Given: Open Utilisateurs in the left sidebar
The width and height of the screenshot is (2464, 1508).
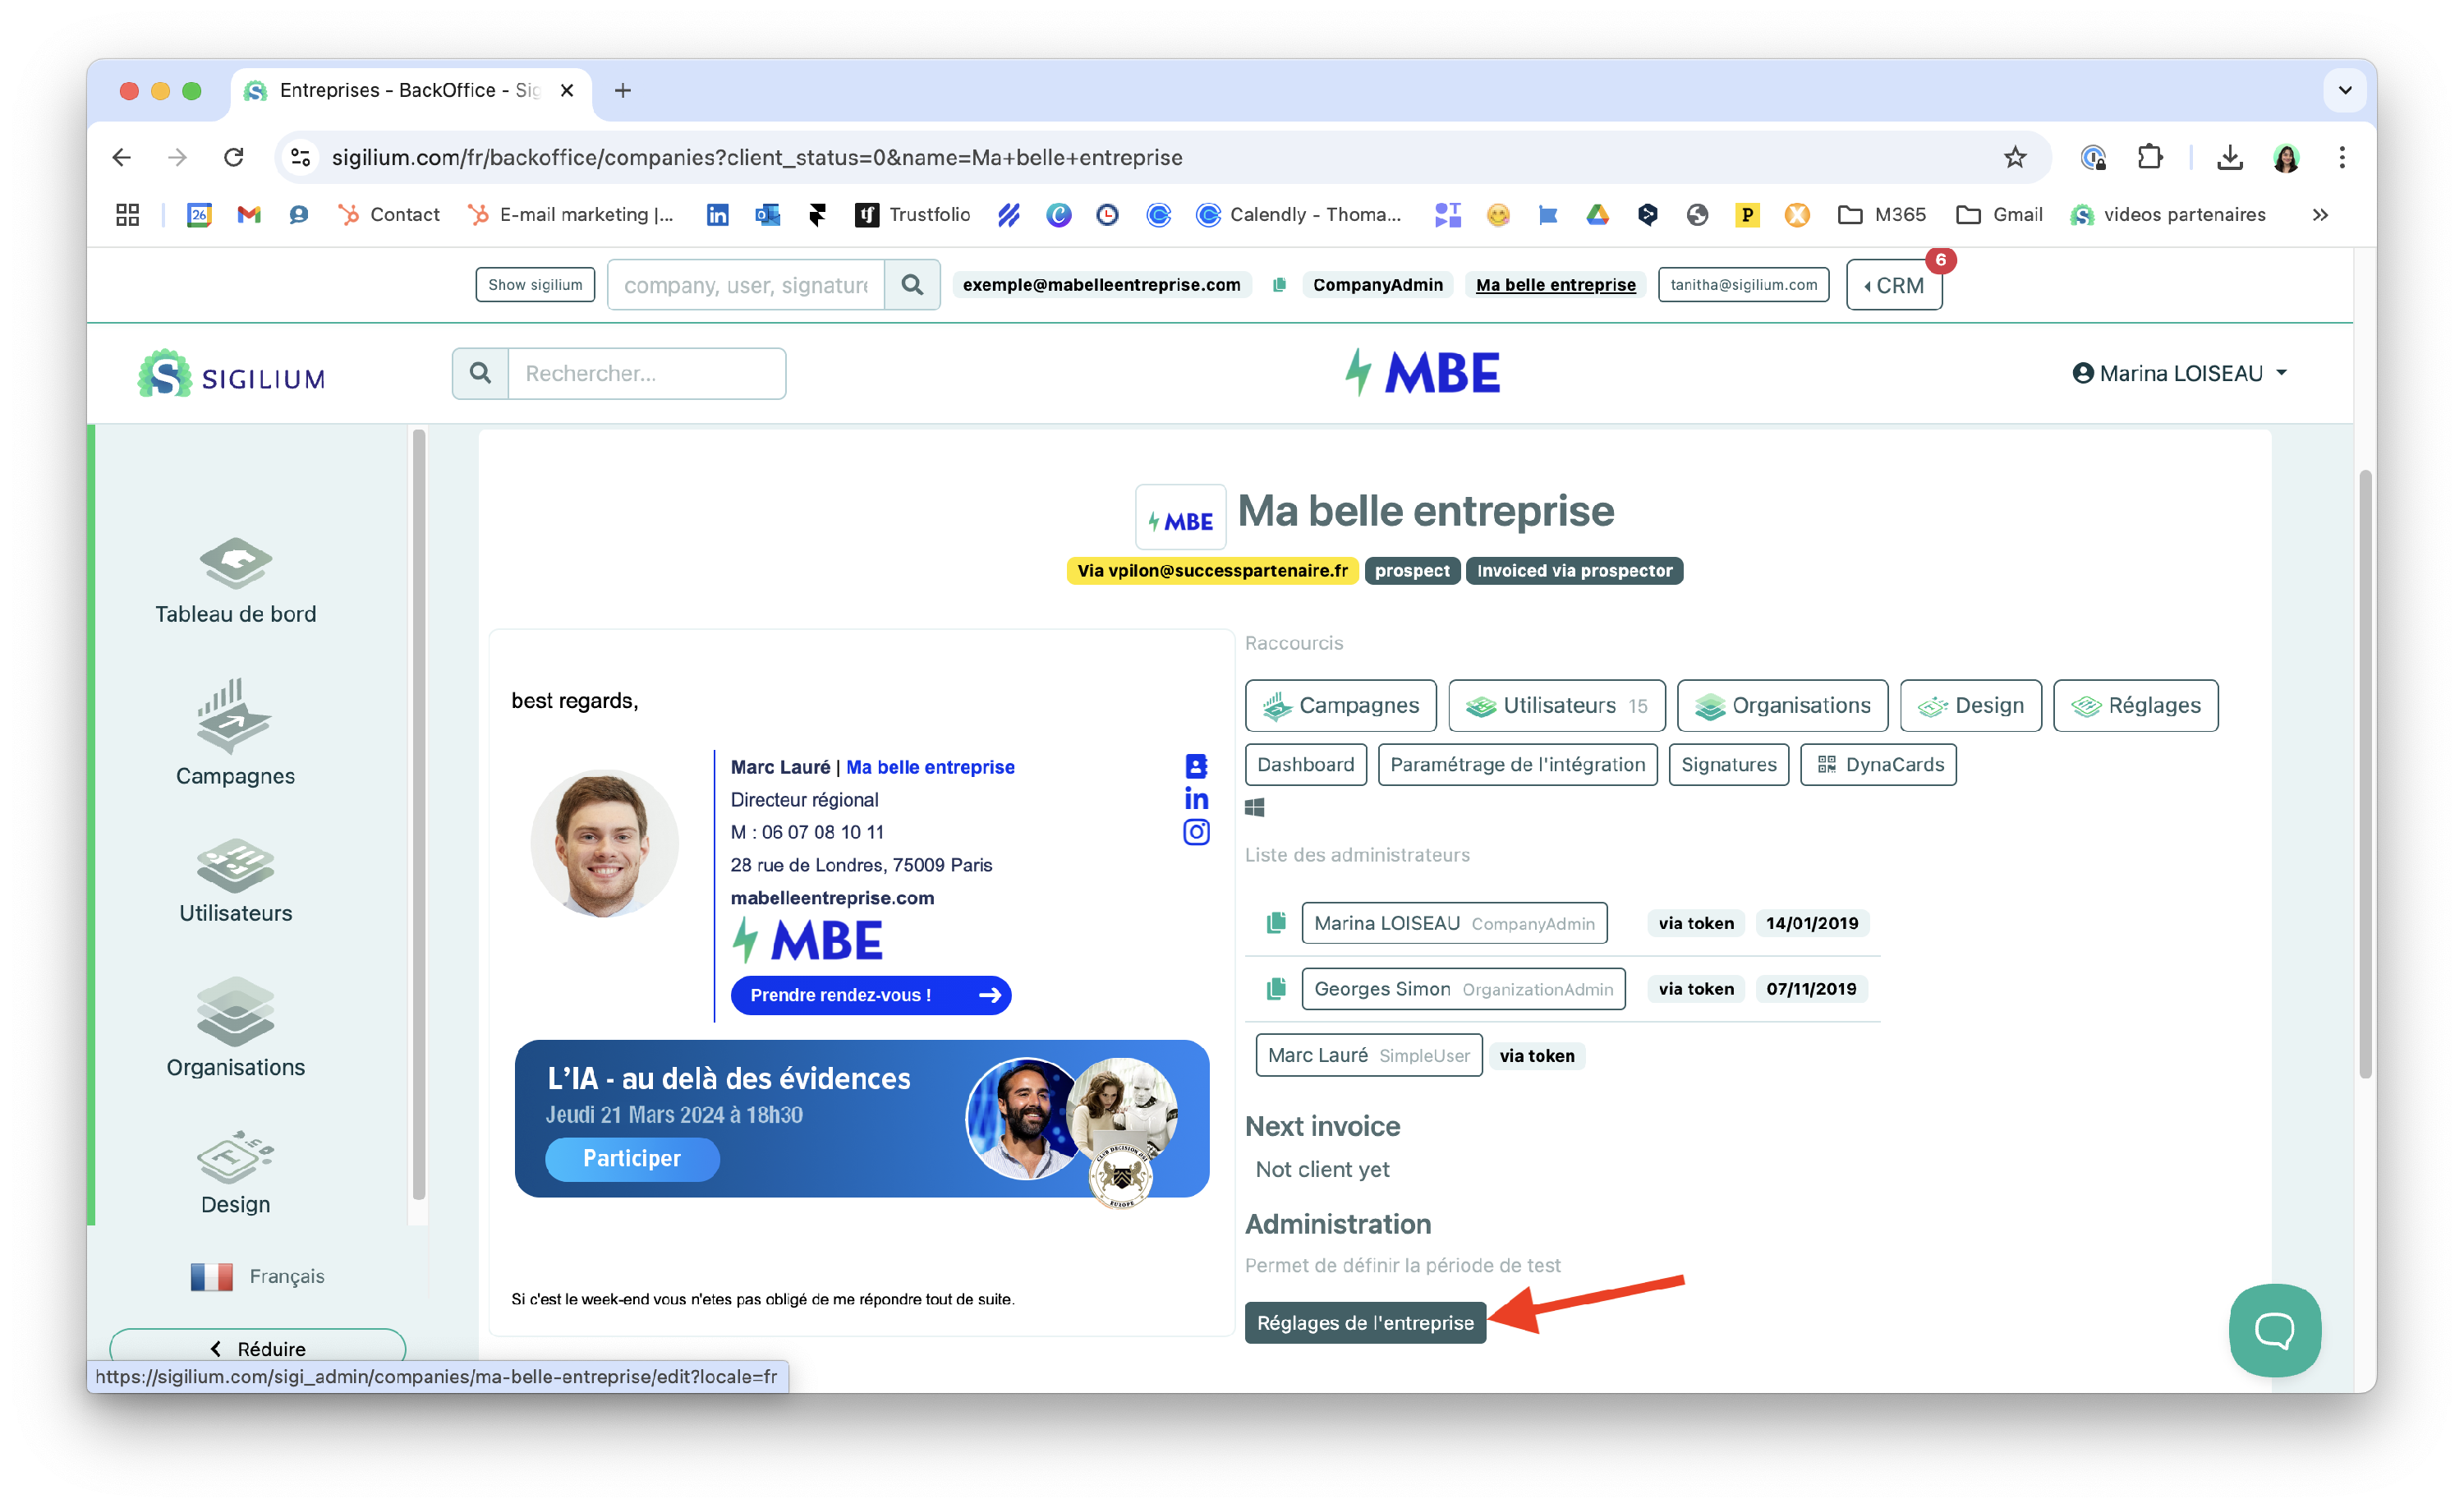Looking at the screenshot, I should [235, 880].
